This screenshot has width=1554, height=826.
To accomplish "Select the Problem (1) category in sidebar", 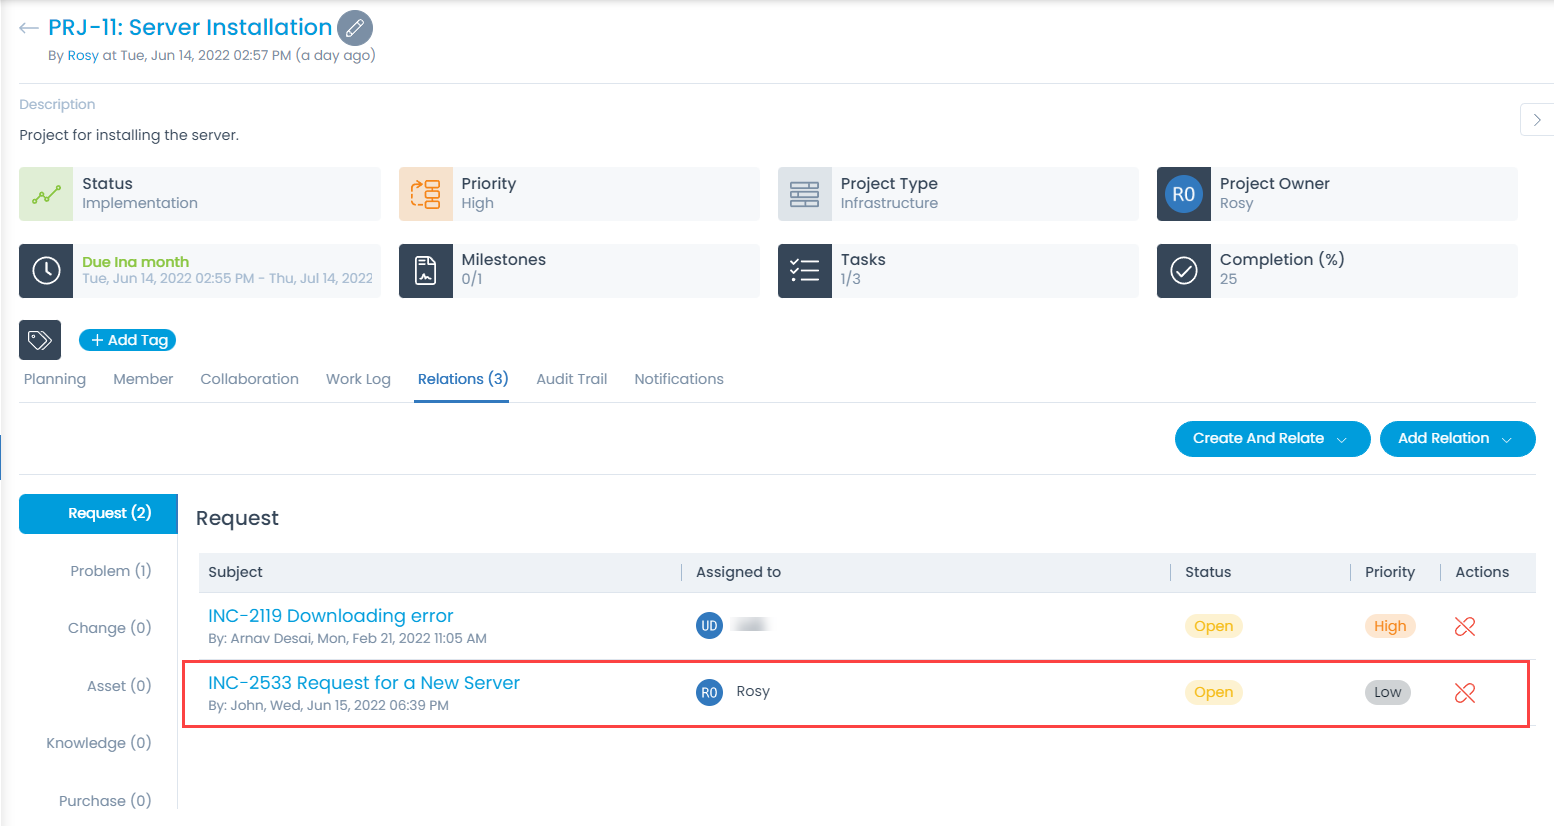I will click(110, 570).
